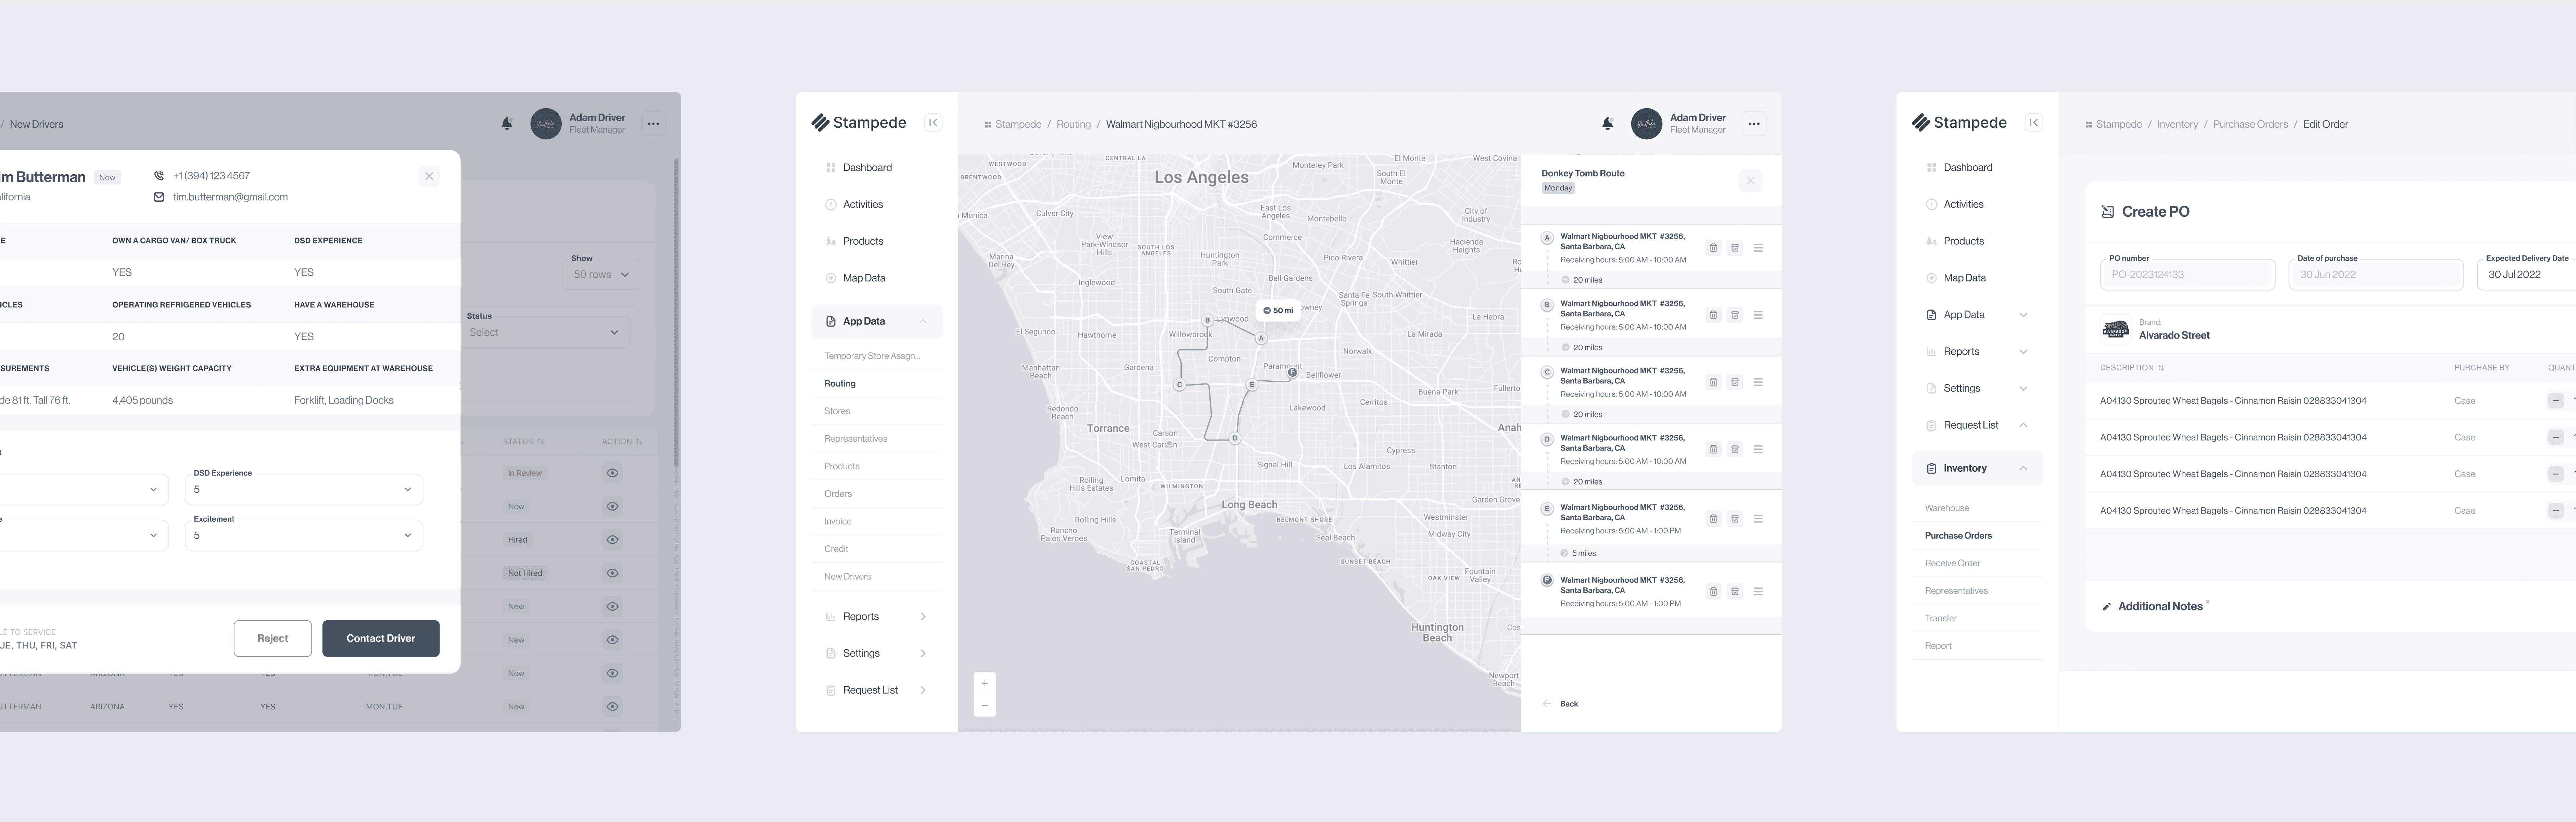This screenshot has width=2576, height=822.
Task: Collapse Inventory section in Create PO sidebar
Action: coord(2023,468)
